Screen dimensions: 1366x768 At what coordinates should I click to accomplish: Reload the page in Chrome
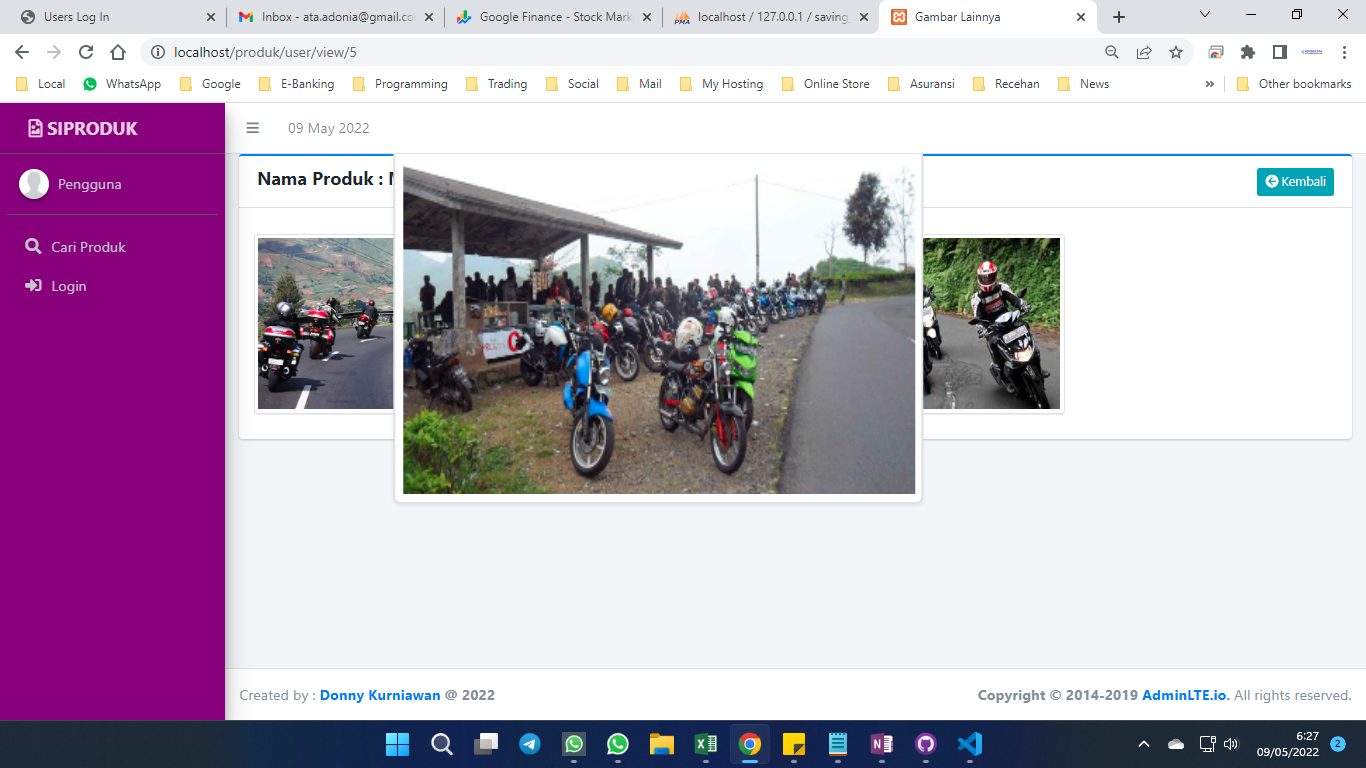coord(86,52)
